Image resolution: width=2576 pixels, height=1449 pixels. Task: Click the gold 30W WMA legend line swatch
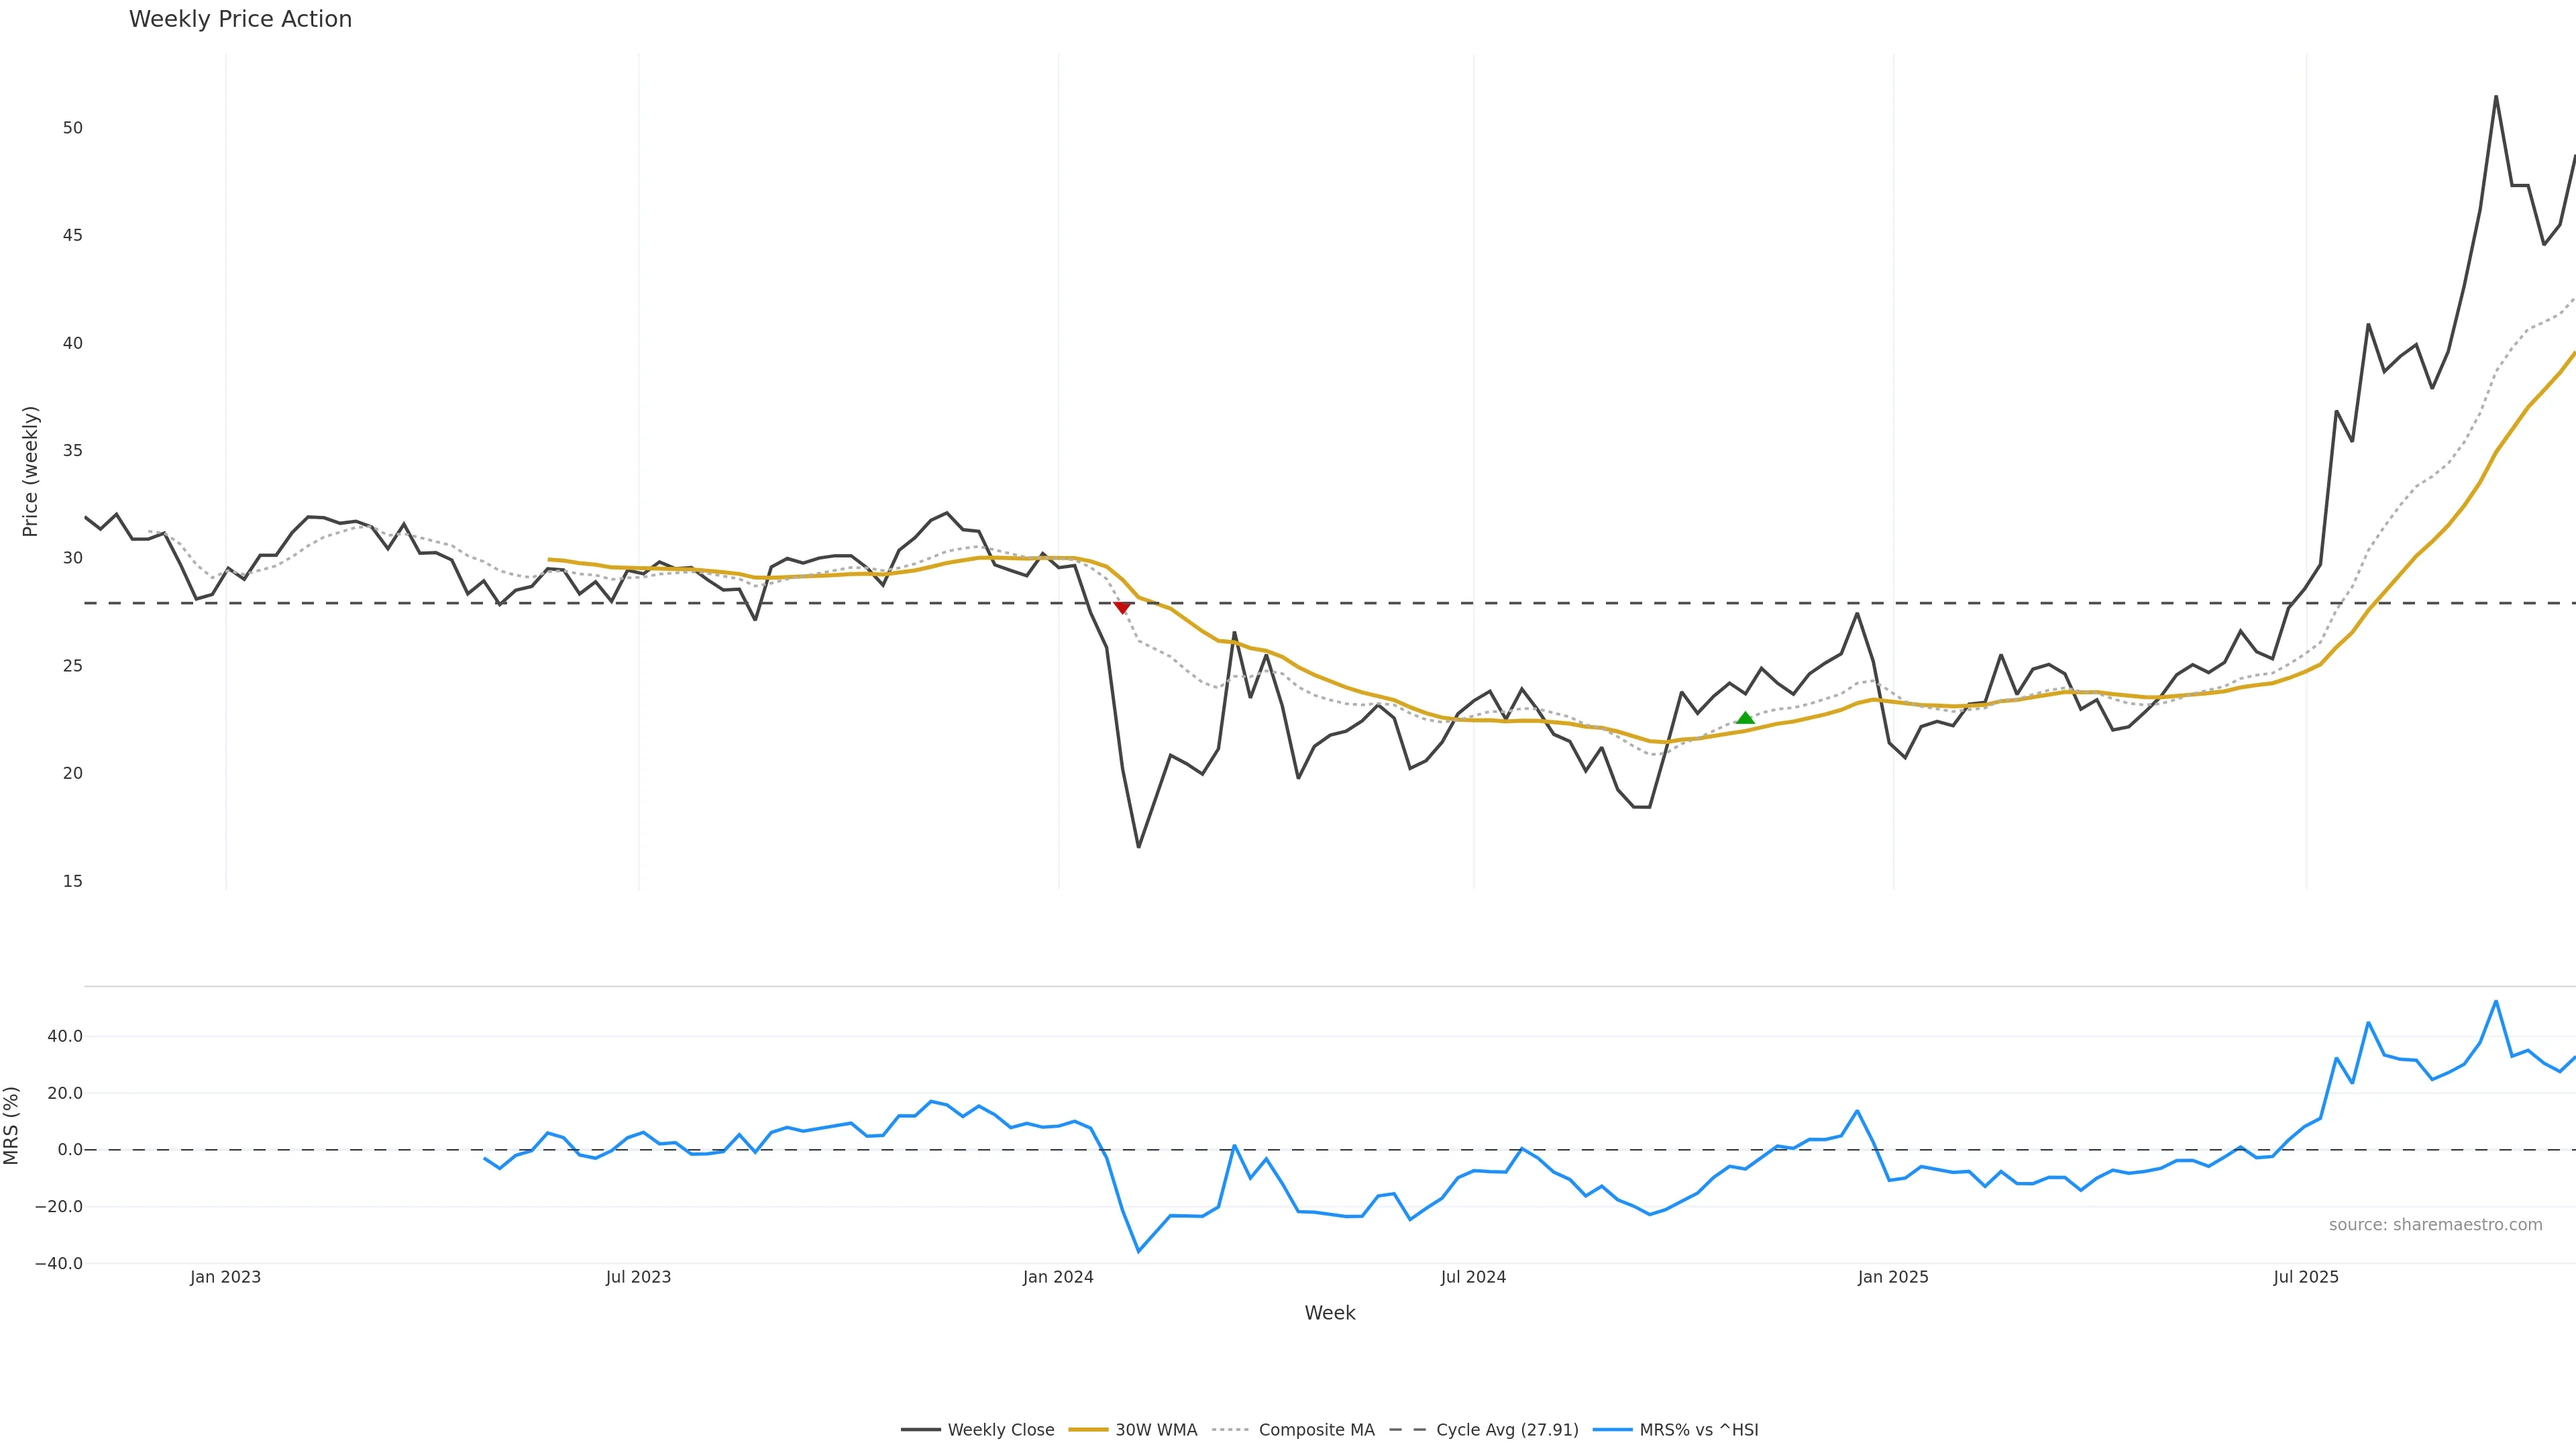pos(1088,1430)
